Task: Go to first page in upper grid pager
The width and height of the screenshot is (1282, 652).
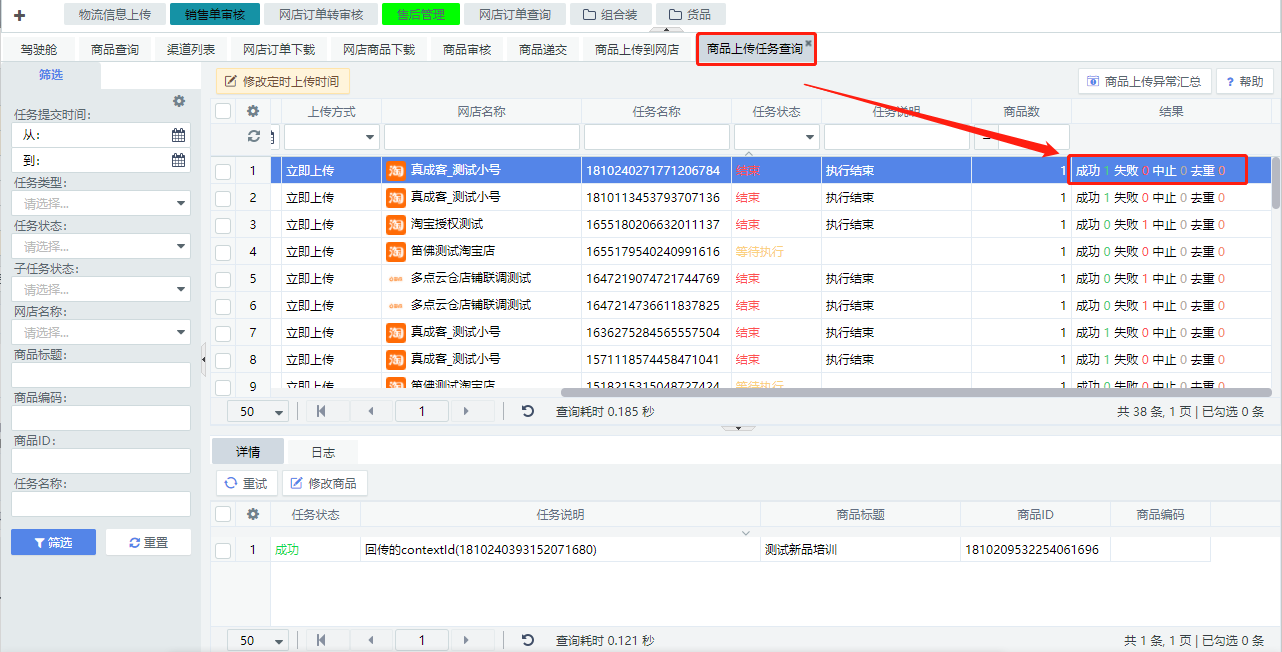Action: tap(321, 411)
